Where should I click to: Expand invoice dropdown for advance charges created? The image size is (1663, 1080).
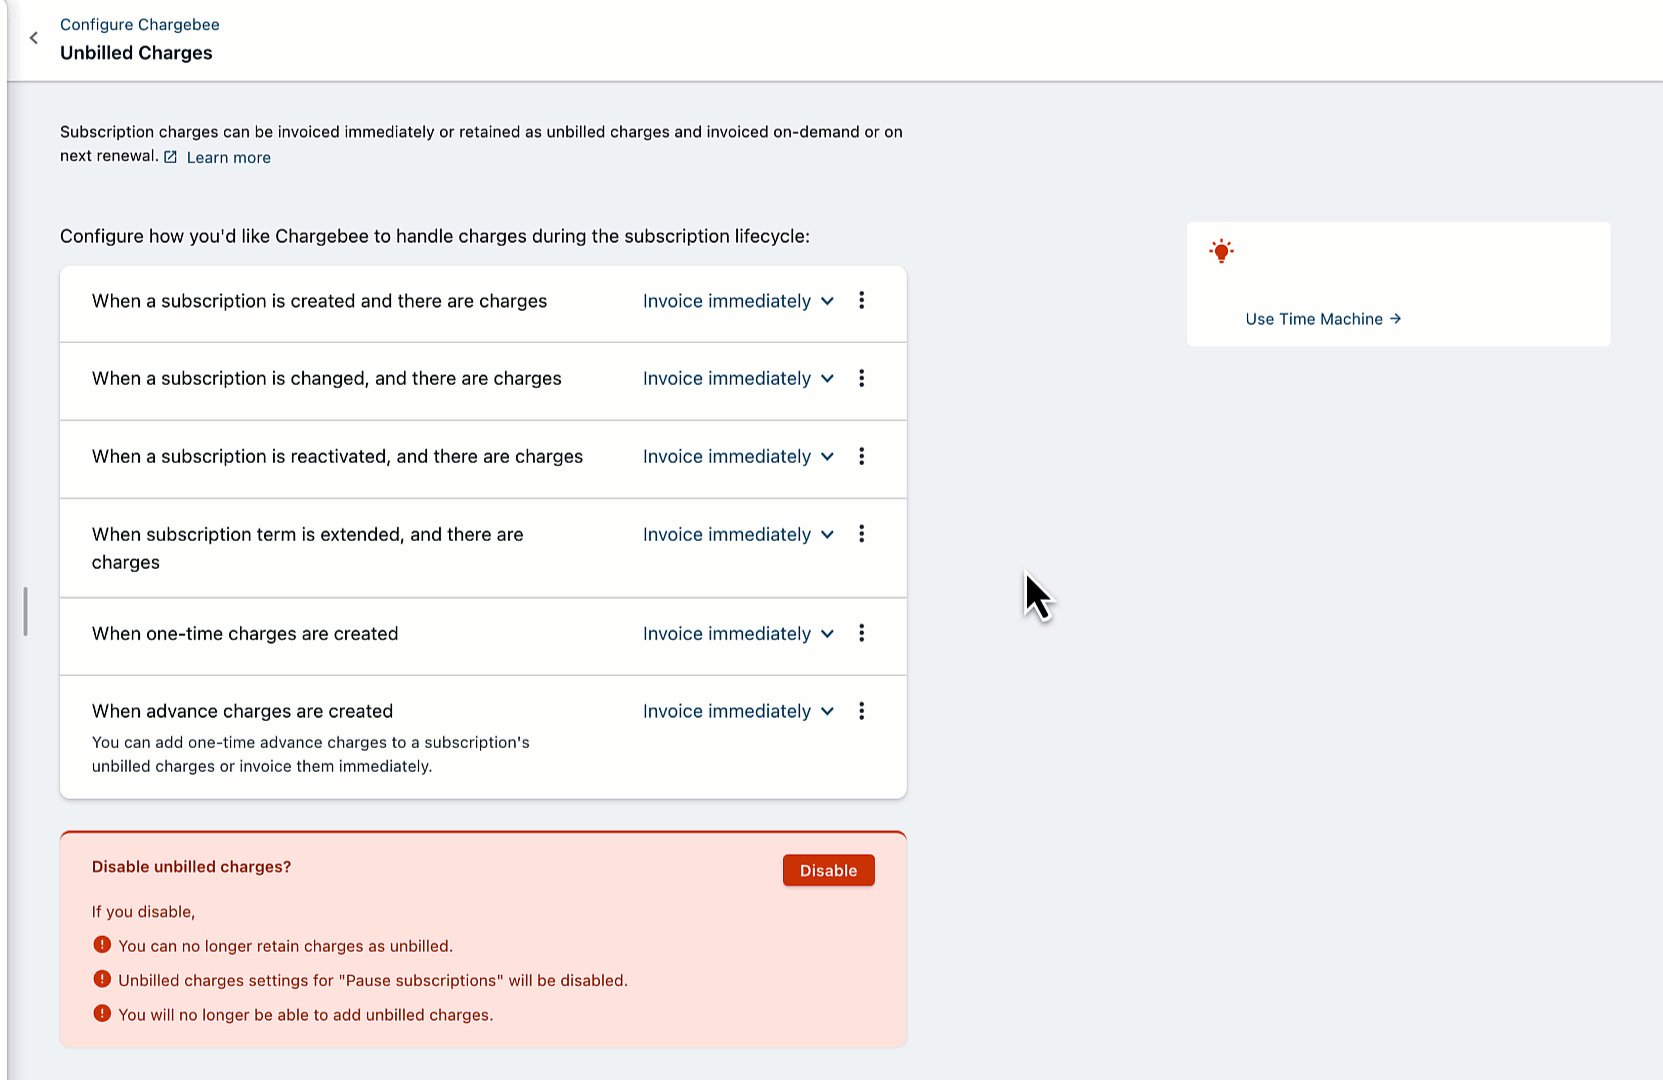click(x=738, y=712)
